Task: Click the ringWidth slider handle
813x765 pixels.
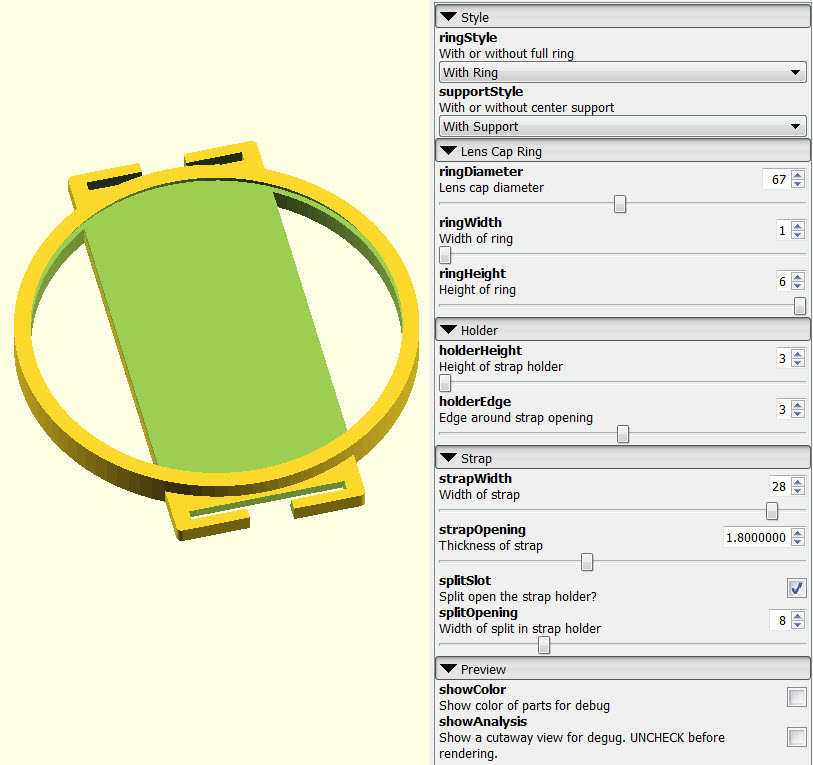Action: (445, 255)
